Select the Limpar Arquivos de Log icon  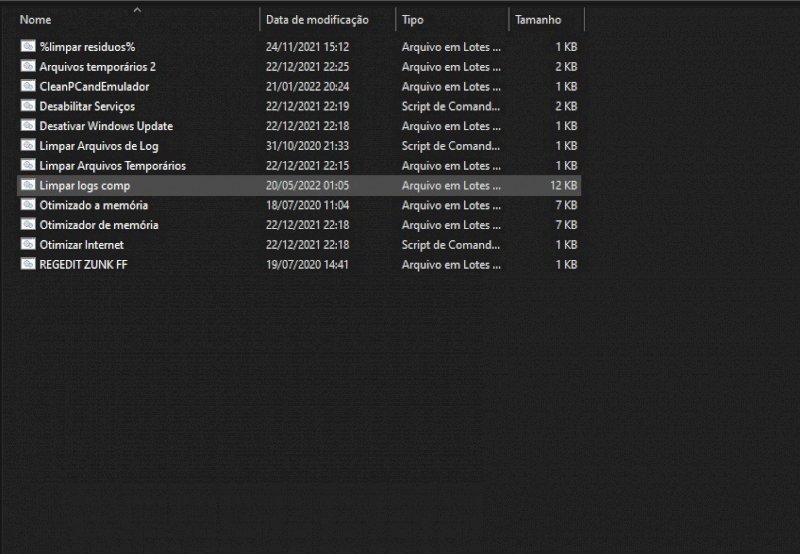pyautogui.click(x=28, y=146)
